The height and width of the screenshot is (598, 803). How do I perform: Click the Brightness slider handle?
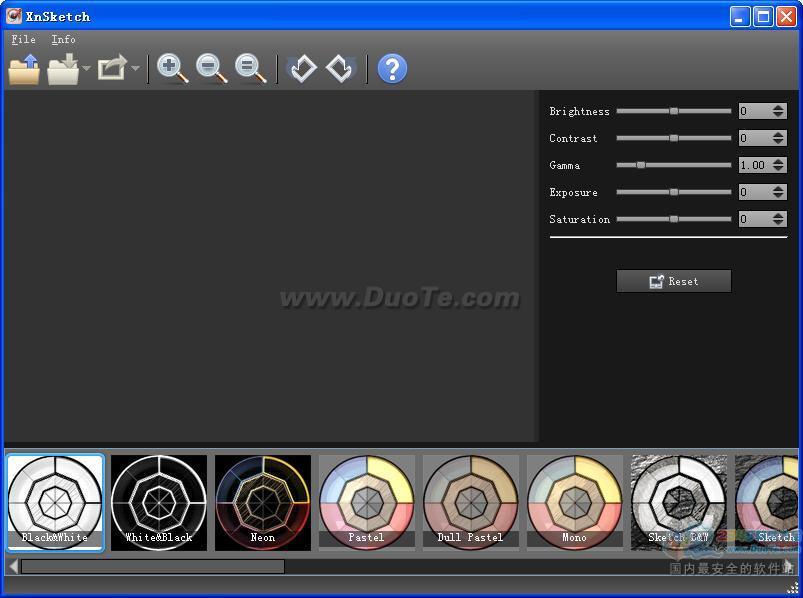tap(674, 111)
